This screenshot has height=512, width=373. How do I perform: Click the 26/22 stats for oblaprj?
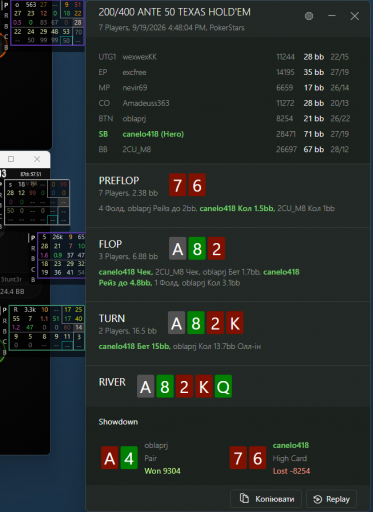pyautogui.click(x=340, y=119)
